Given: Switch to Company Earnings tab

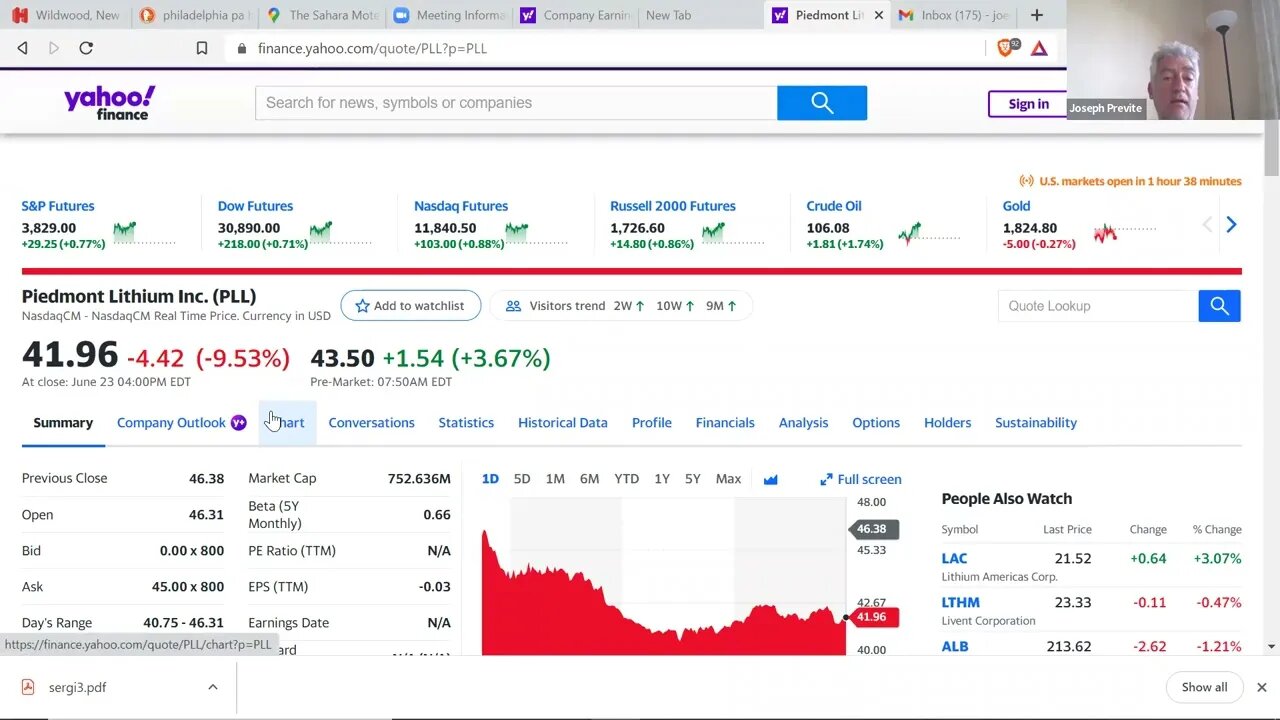Looking at the screenshot, I should 576,15.
